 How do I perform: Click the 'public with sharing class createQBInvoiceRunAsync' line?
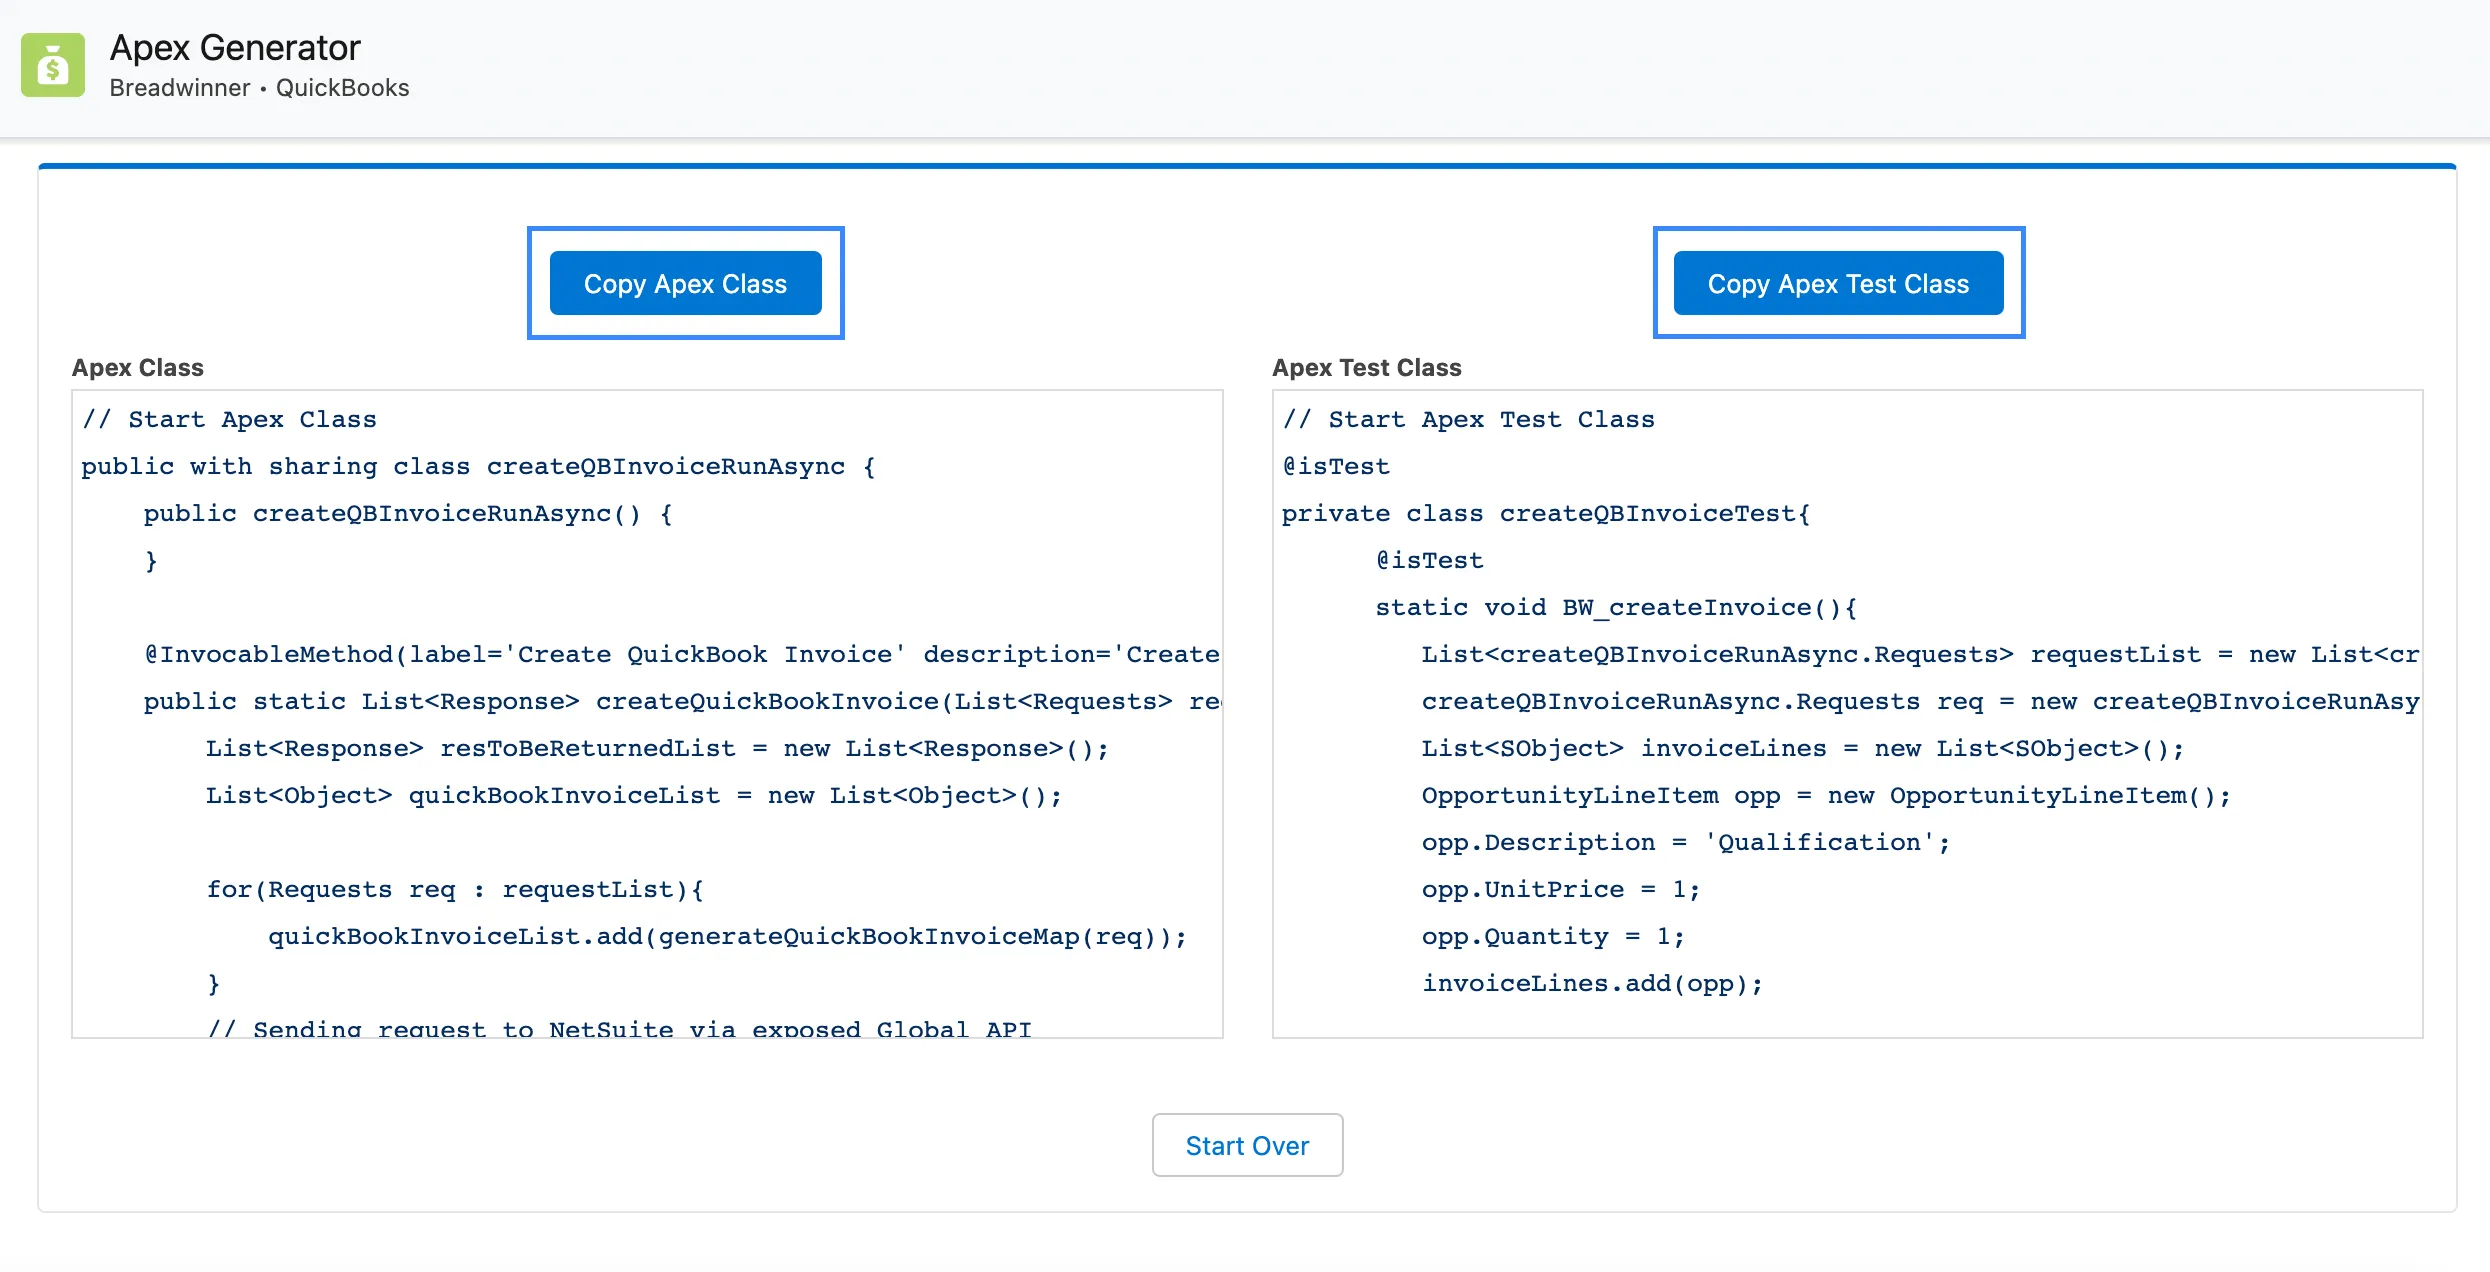478,466
